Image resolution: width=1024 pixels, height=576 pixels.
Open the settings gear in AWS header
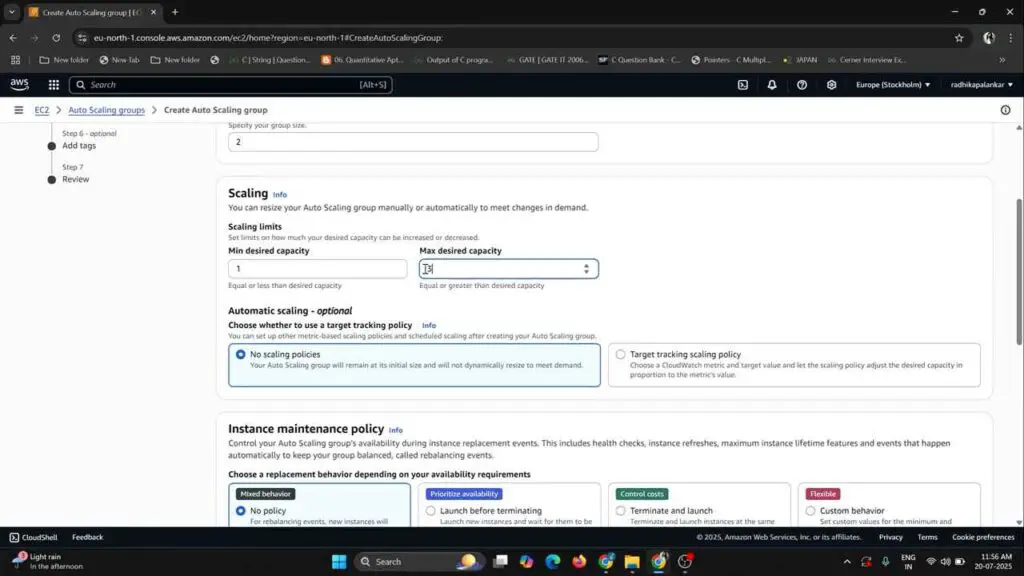pyautogui.click(x=831, y=84)
